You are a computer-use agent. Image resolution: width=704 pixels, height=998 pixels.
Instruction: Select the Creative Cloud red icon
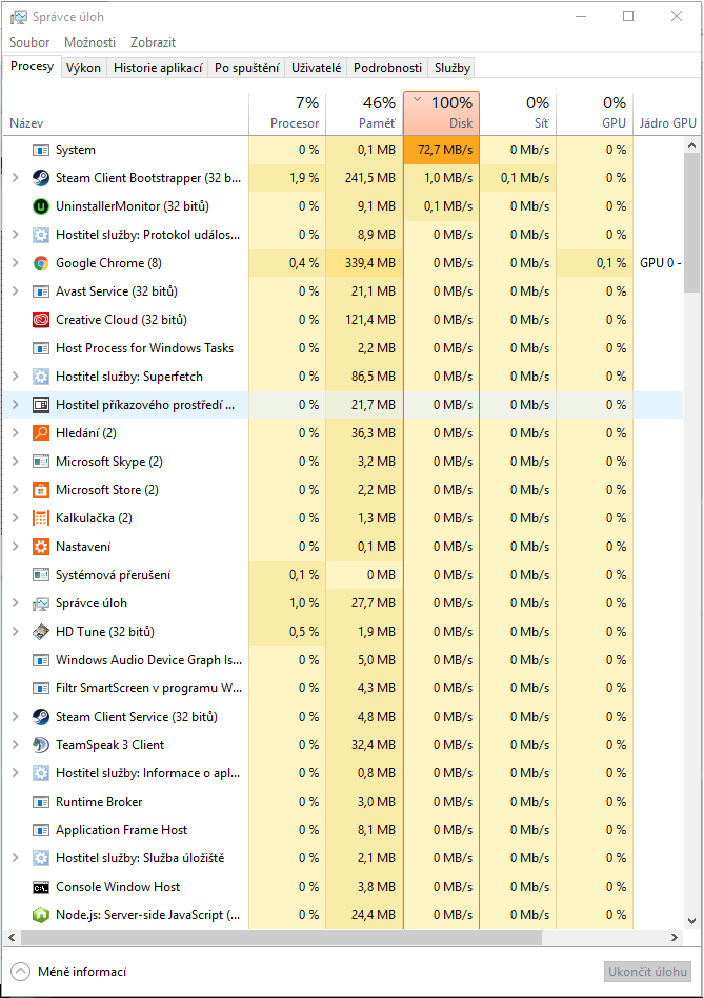[41, 320]
